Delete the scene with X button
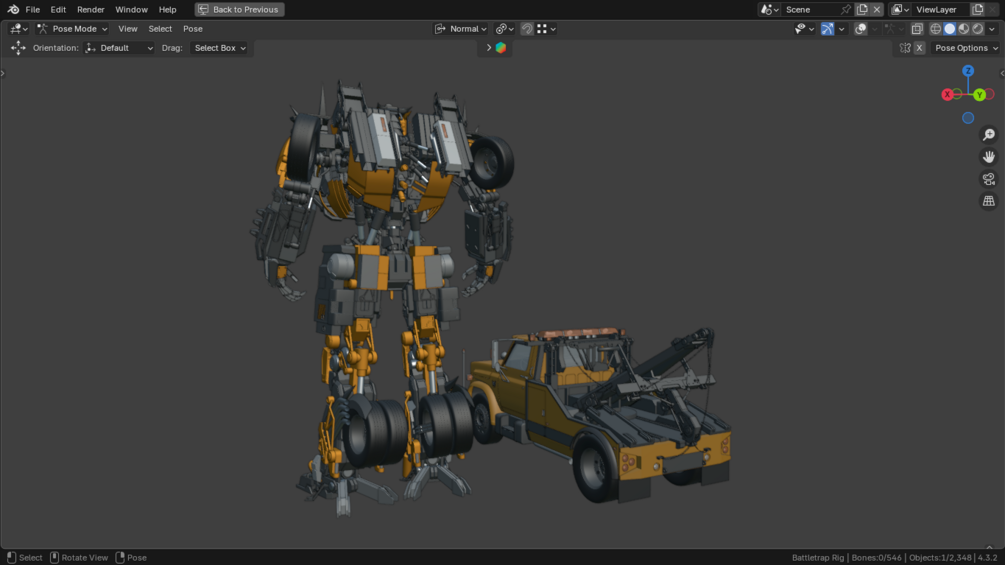This screenshot has height=565, width=1005. (877, 10)
